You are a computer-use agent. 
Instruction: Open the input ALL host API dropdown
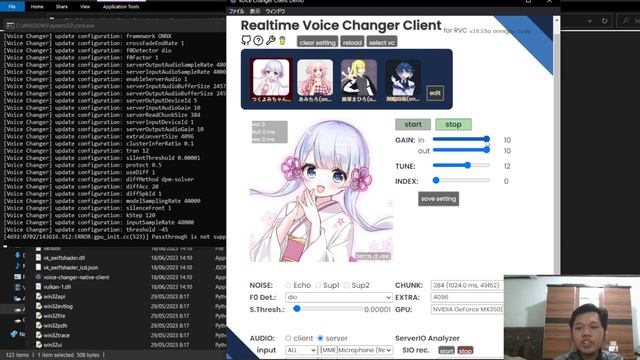point(301,350)
